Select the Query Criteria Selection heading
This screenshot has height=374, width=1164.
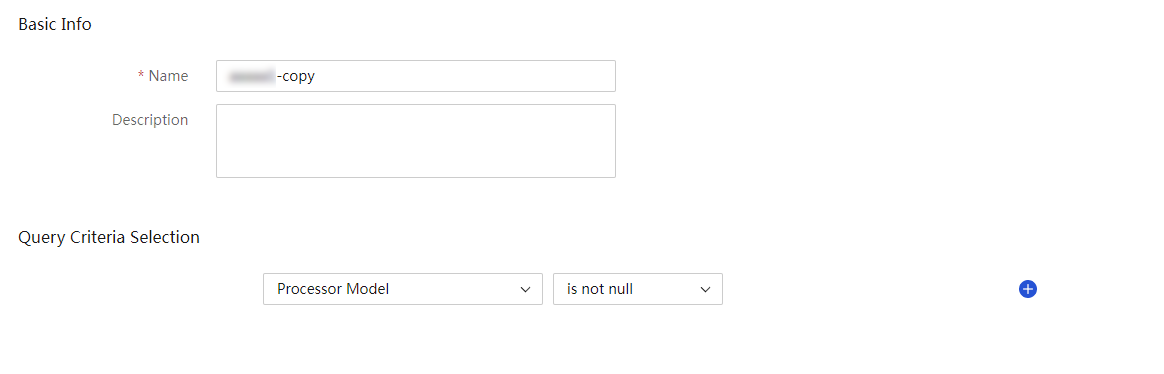(x=109, y=237)
